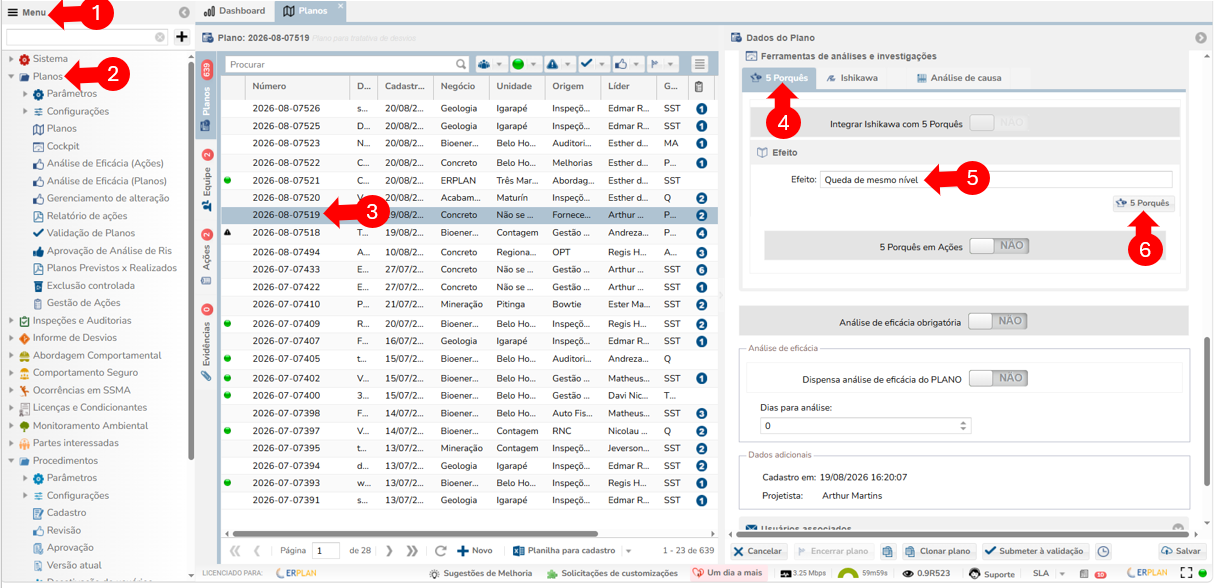Click the 5 Porquês button below Efeito
Image resolution: width=1215 pixels, height=588 pixels.
[1144, 203]
